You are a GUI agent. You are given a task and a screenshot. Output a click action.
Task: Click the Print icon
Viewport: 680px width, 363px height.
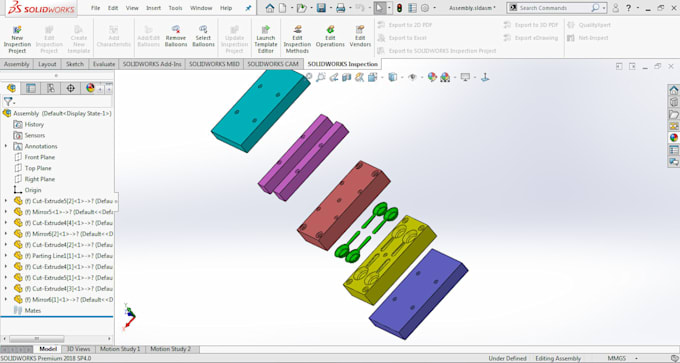click(340, 8)
